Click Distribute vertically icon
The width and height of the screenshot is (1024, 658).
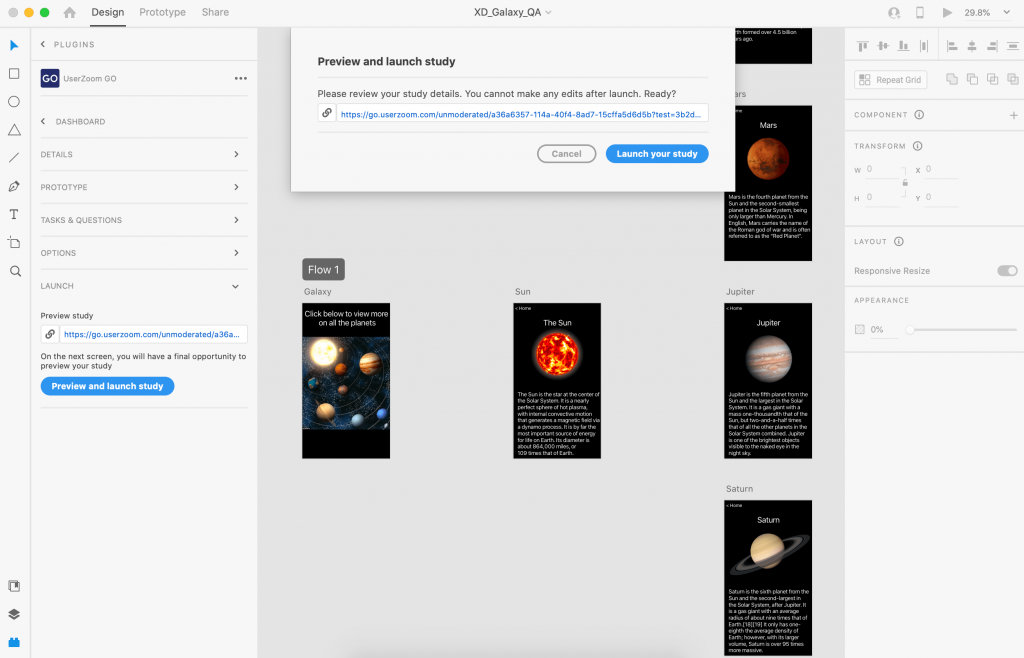[x=923, y=46]
